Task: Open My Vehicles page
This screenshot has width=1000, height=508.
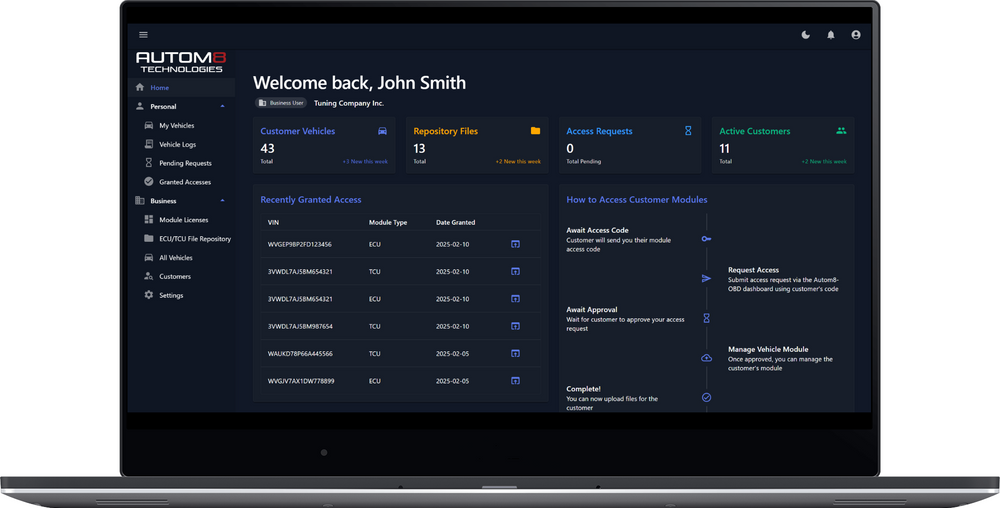Action: coord(176,126)
